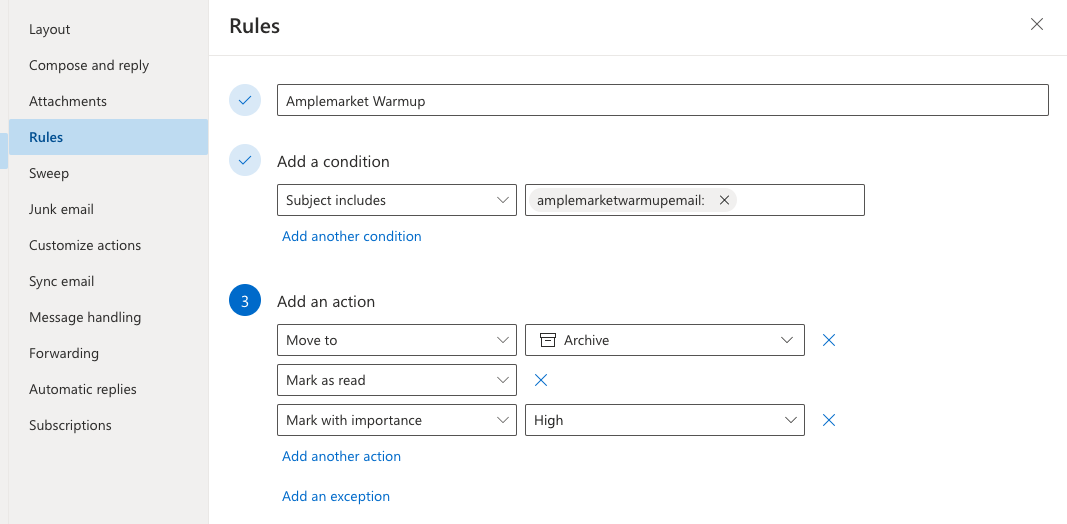Open Automatic replies settings
Viewport: 1067px width, 524px height.
[x=83, y=389]
